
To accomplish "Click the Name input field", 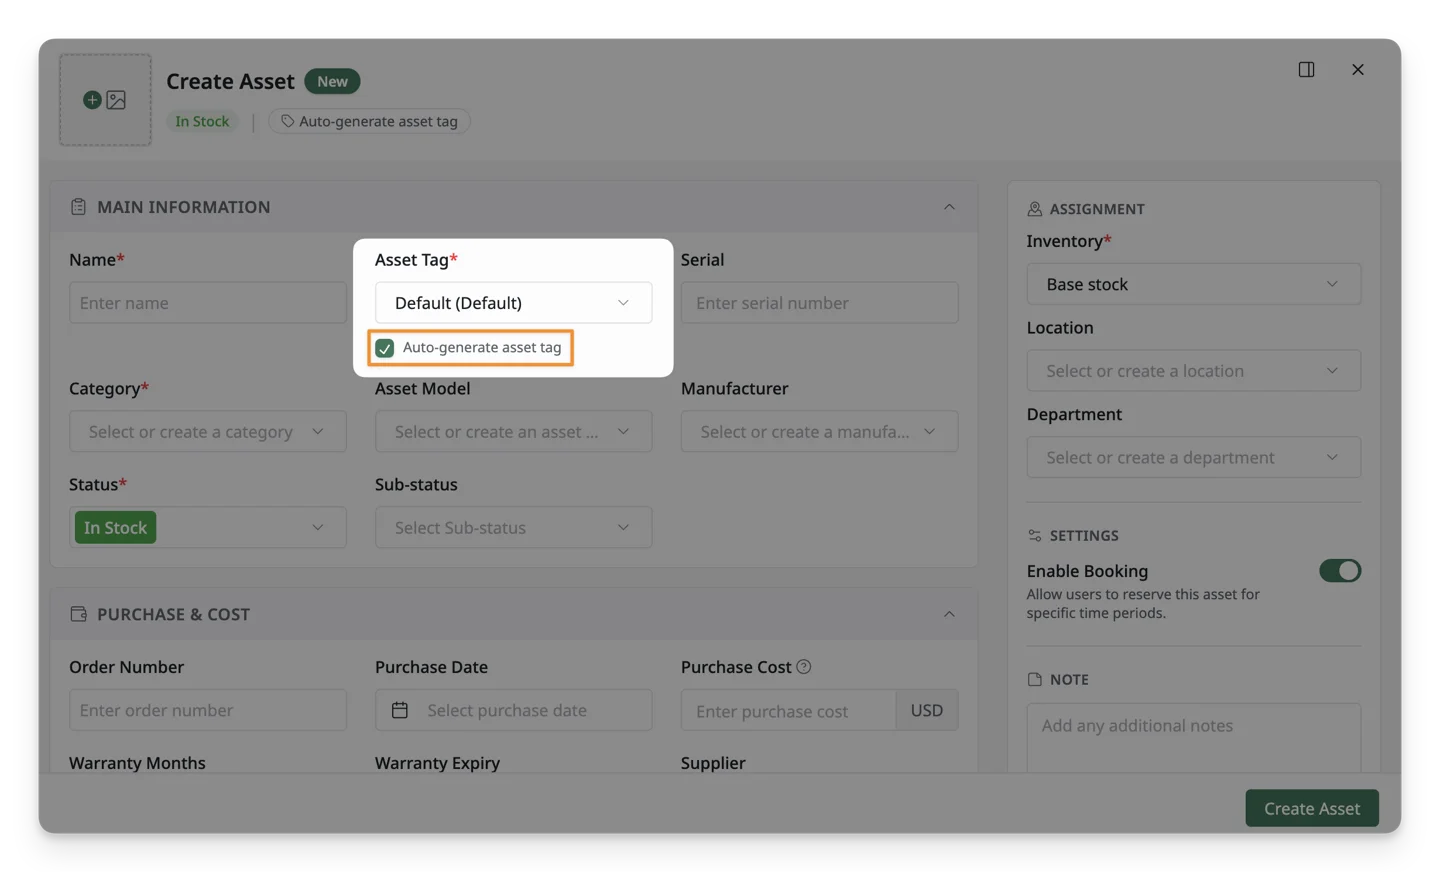I will [x=208, y=303].
